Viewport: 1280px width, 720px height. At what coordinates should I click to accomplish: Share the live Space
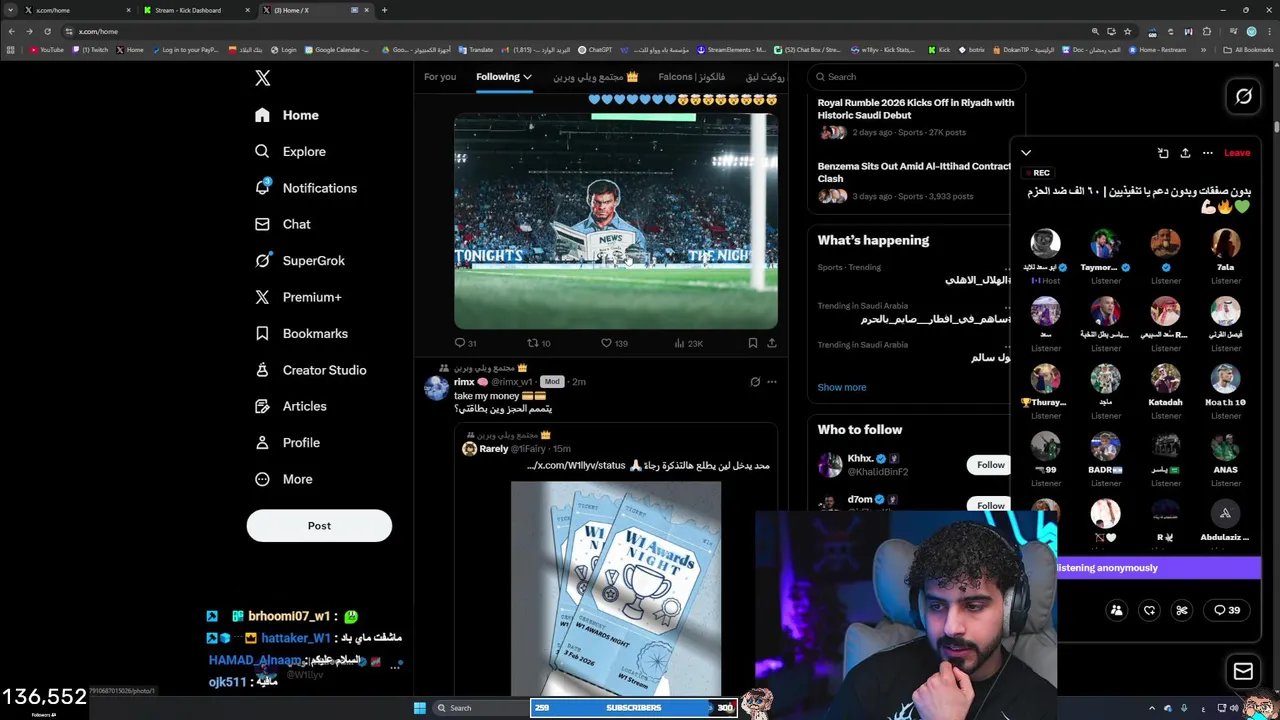[x=1185, y=153]
